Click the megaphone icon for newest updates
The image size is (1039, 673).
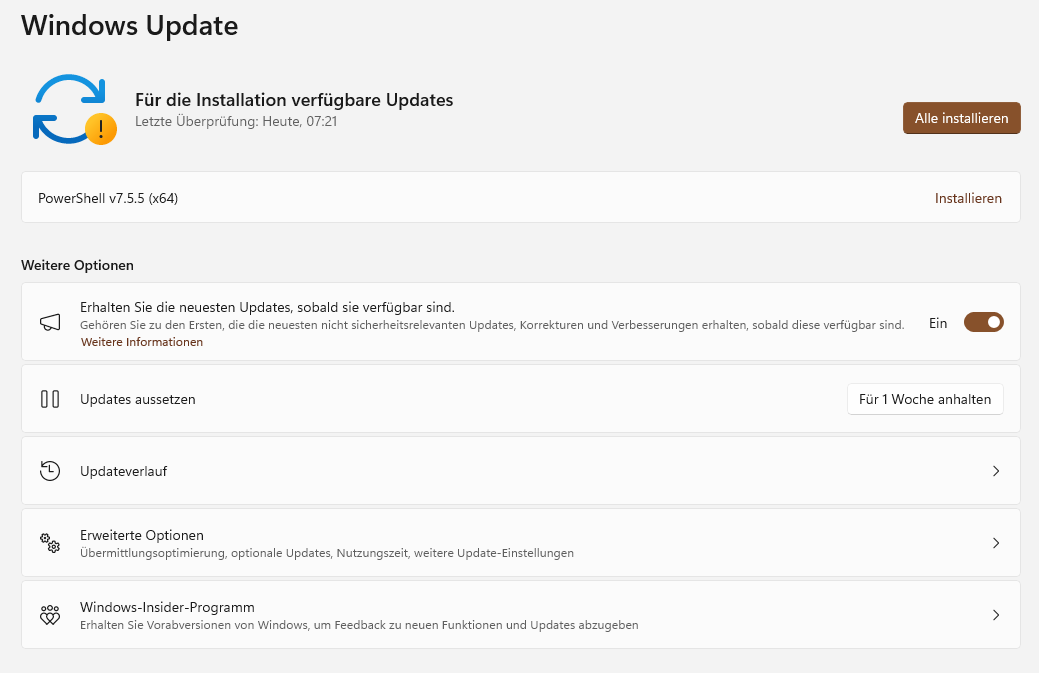click(50, 322)
